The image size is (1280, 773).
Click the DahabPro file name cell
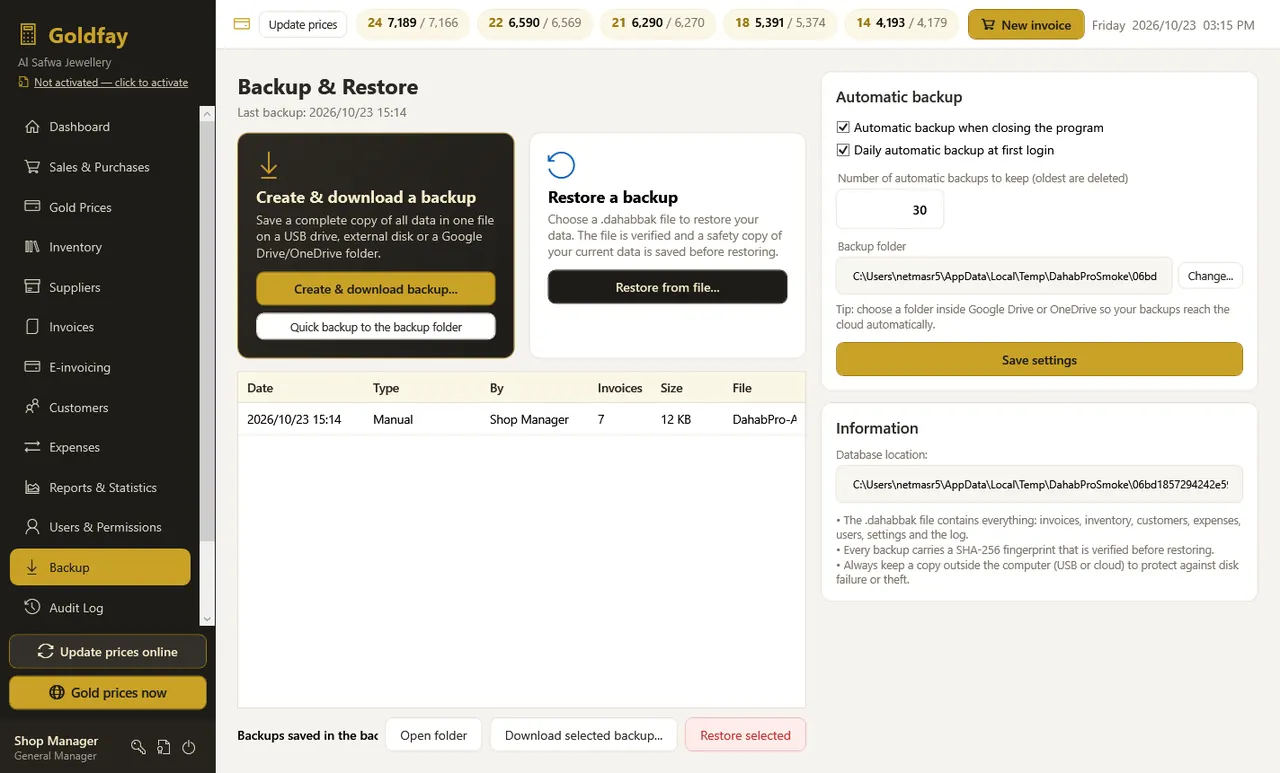pyautogui.click(x=765, y=420)
